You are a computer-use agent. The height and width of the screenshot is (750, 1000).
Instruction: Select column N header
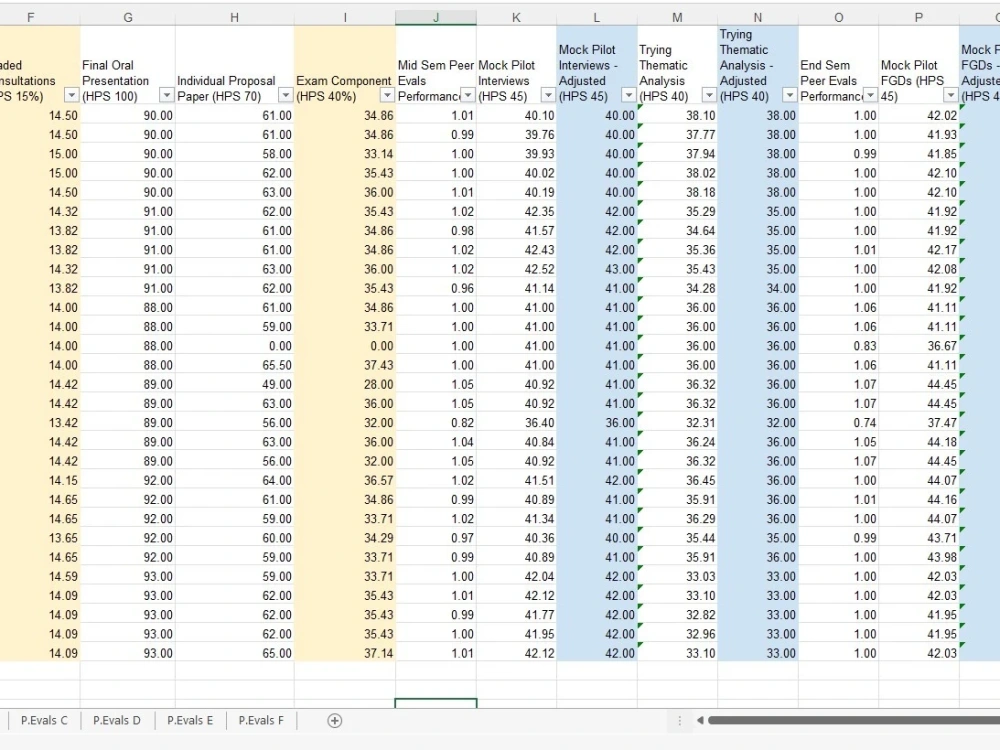[x=758, y=18]
